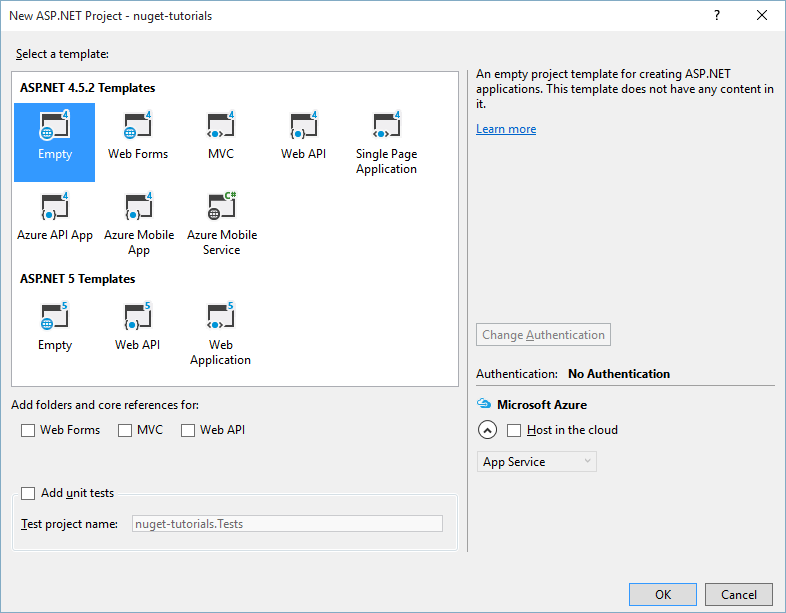Open the App Service dropdown
Image resolution: width=786 pixels, height=613 pixels.
pos(536,462)
